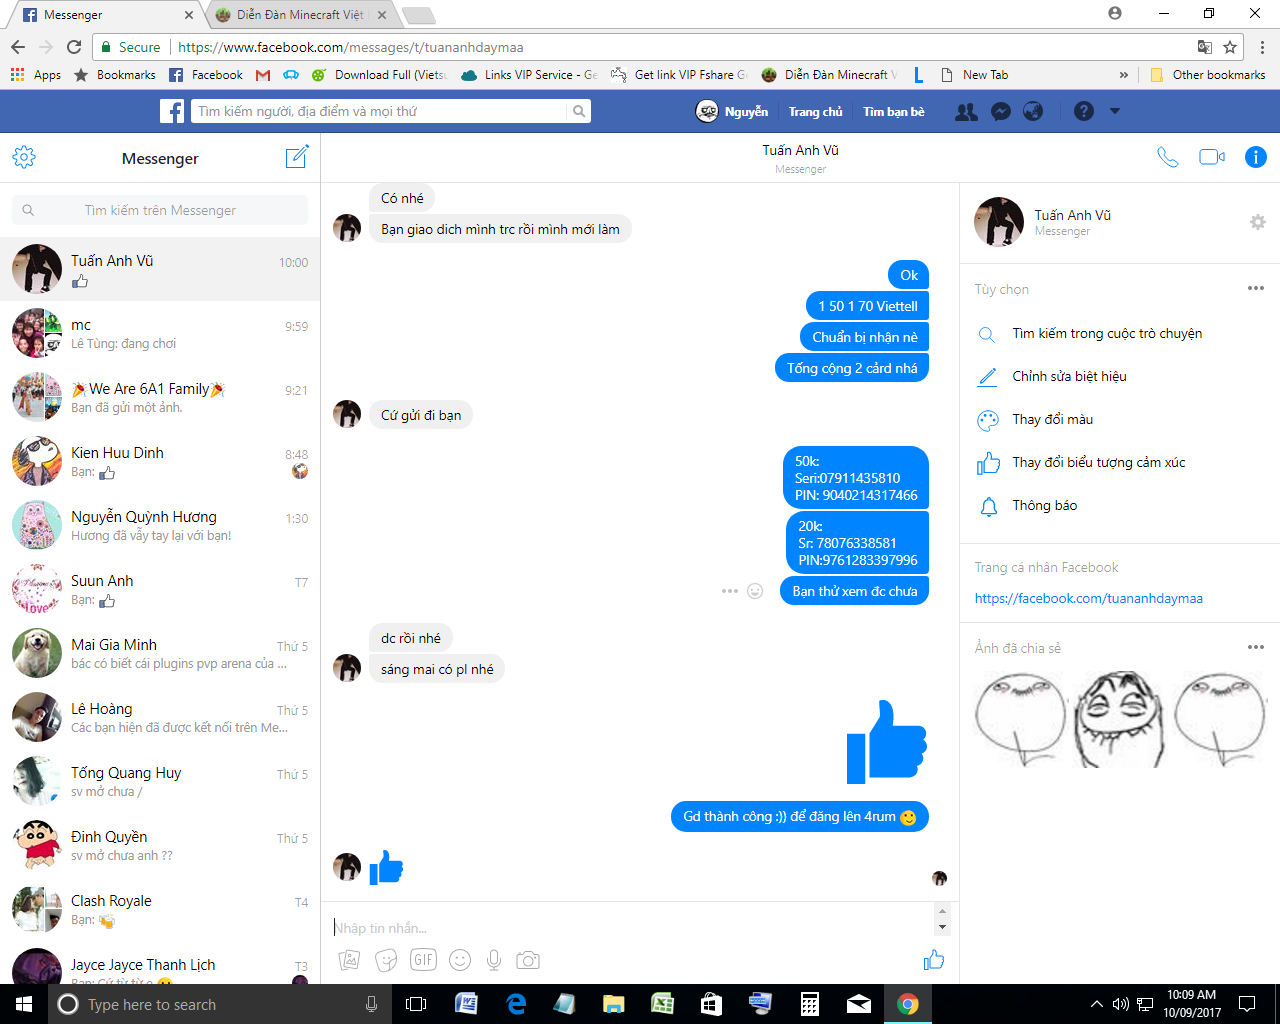Viewport: 1280px width, 1024px height.
Task: Open the facebook.com/tuananhdaymaa profile link
Action: coord(1089,598)
